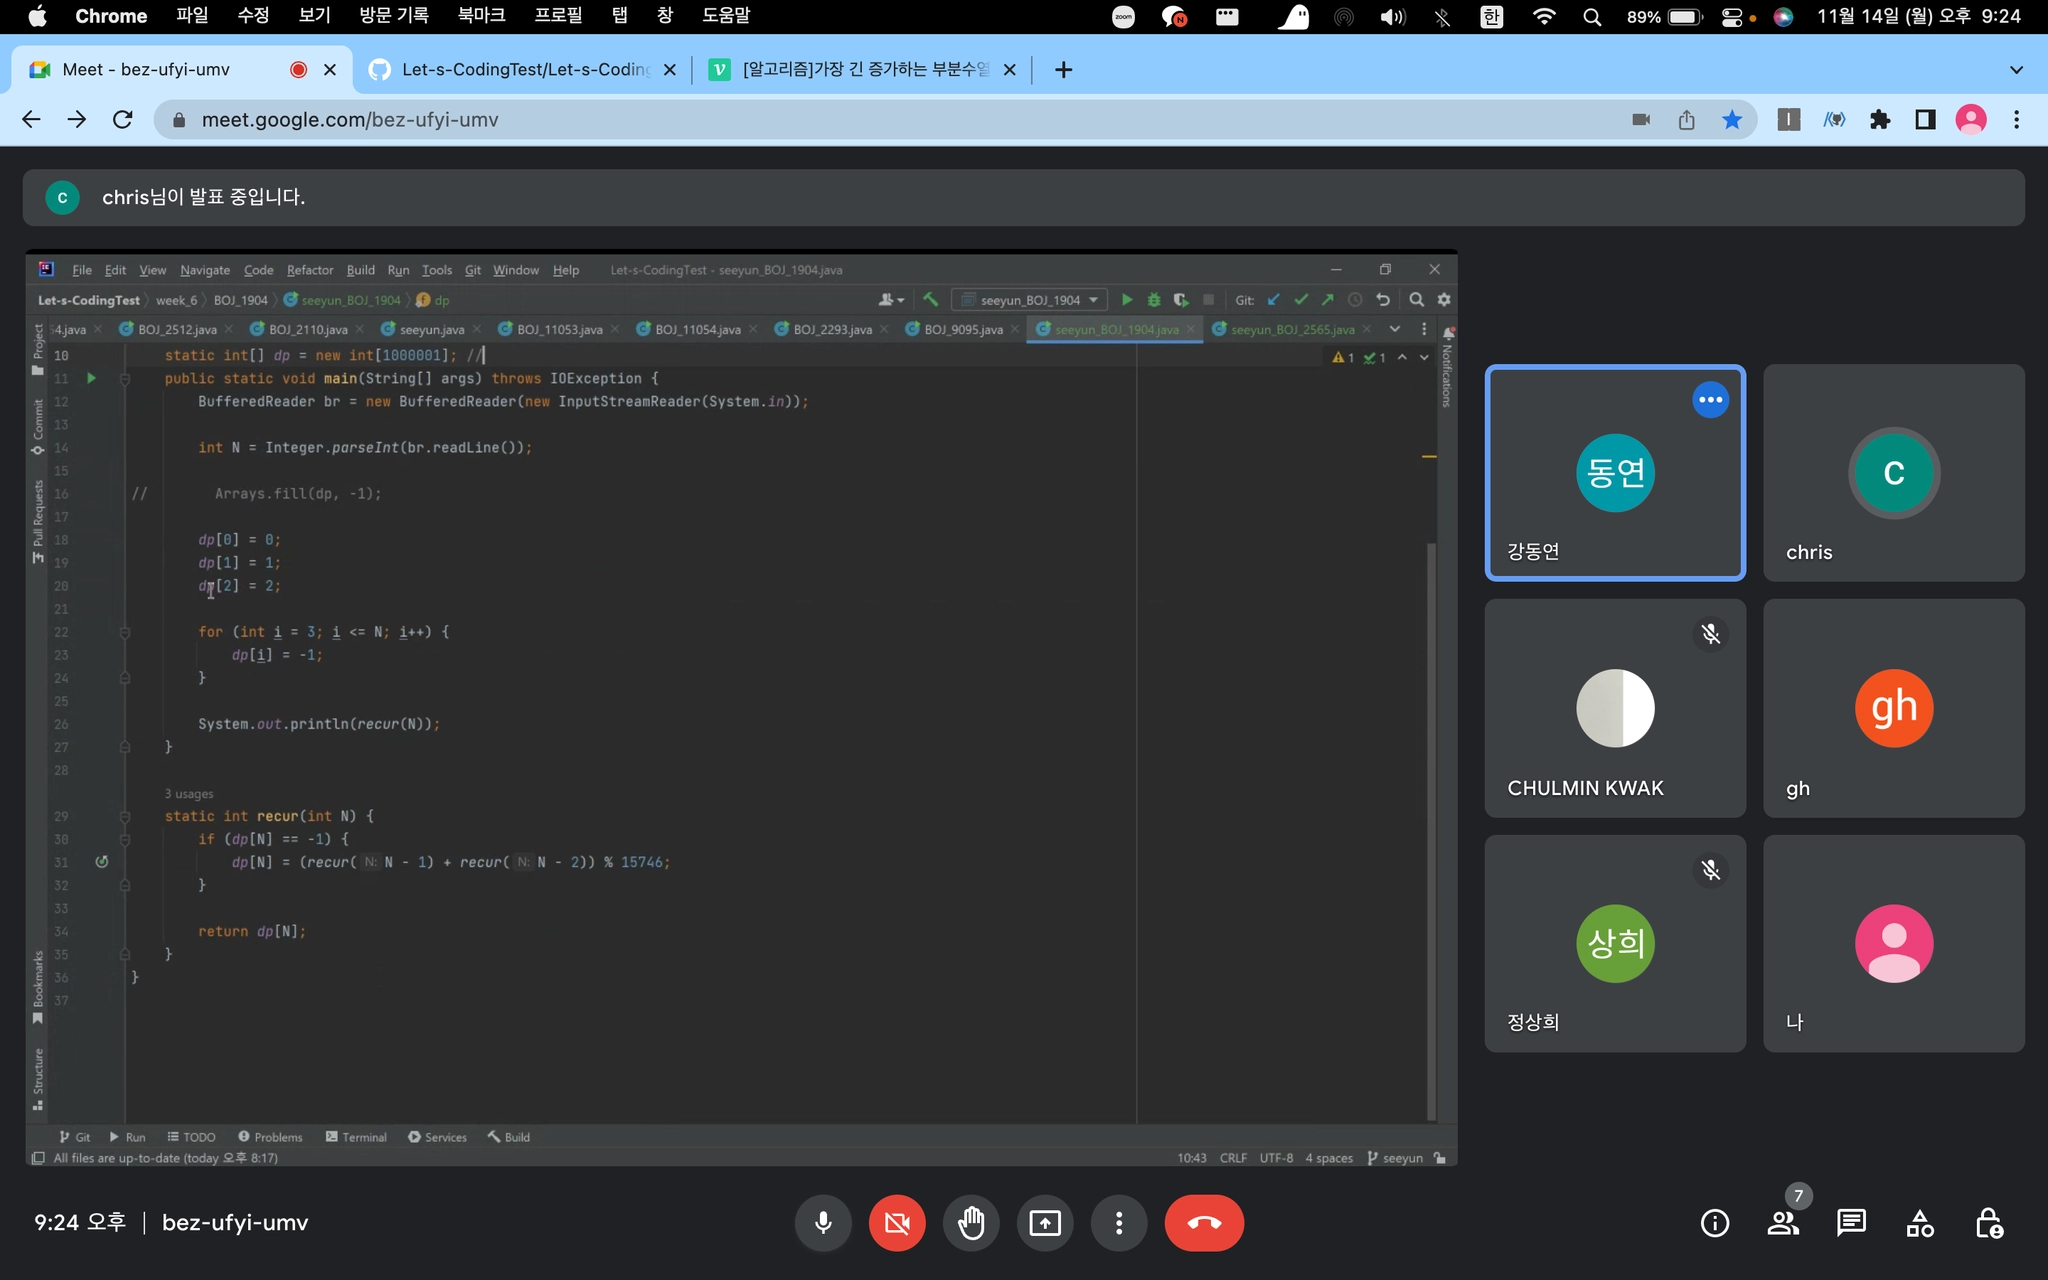Open host controls lock icon
The height and width of the screenshot is (1280, 2048).
tap(1988, 1222)
